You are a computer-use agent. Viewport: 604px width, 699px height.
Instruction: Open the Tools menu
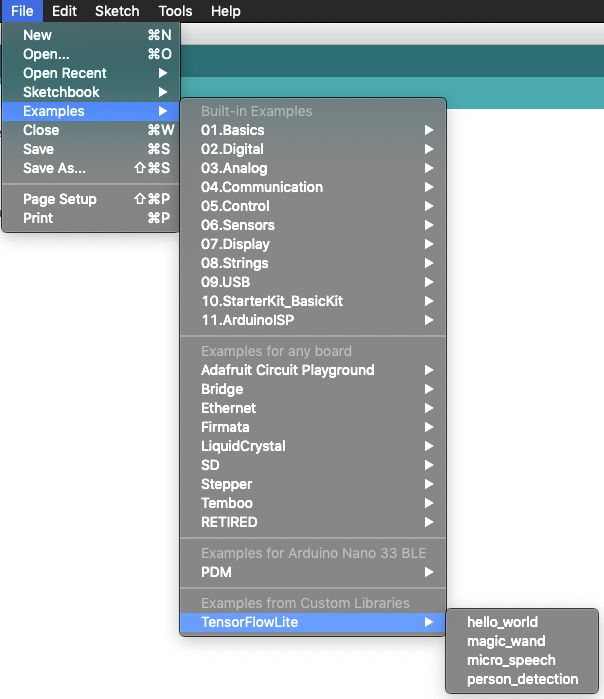[x=175, y=11]
